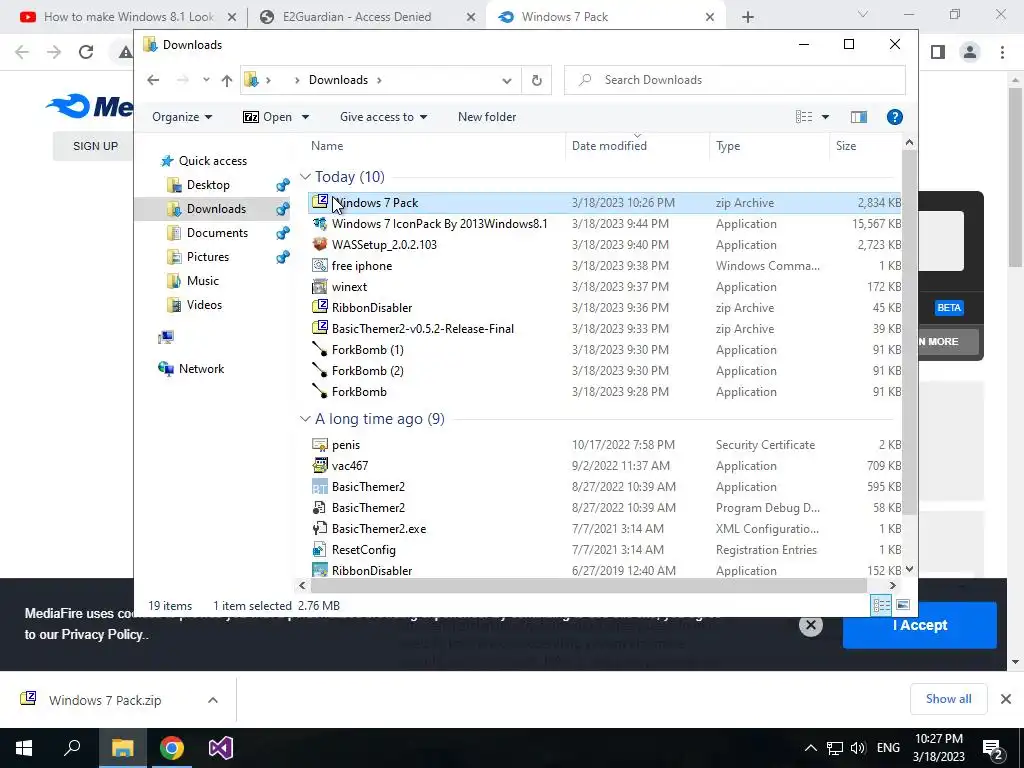Expand the address bar history dropdown

coord(507,80)
